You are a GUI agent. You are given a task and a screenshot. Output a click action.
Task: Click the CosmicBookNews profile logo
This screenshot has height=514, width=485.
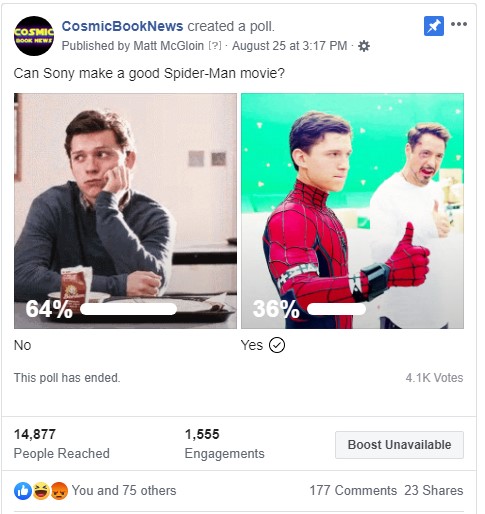click(x=34, y=36)
